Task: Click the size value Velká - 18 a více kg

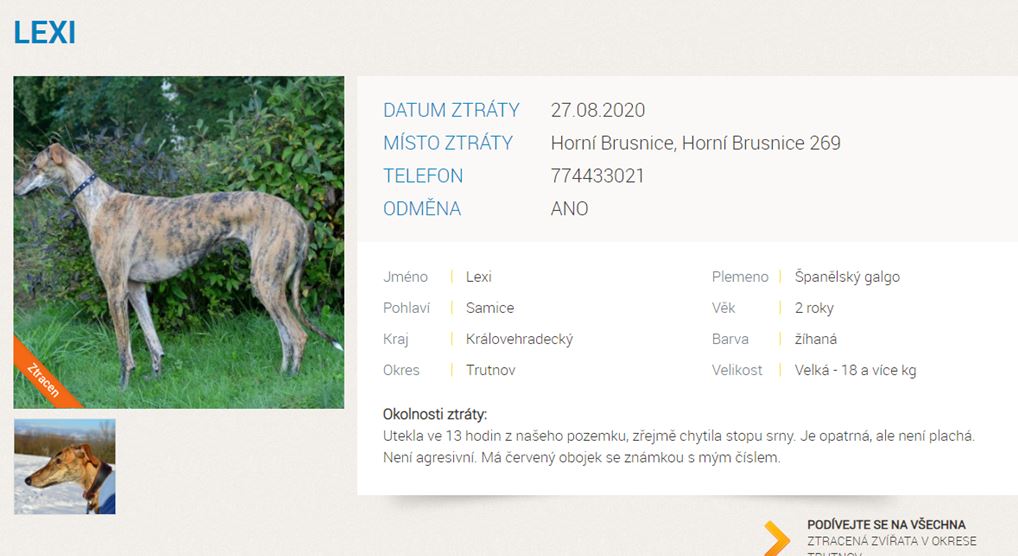Action: (855, 370)
